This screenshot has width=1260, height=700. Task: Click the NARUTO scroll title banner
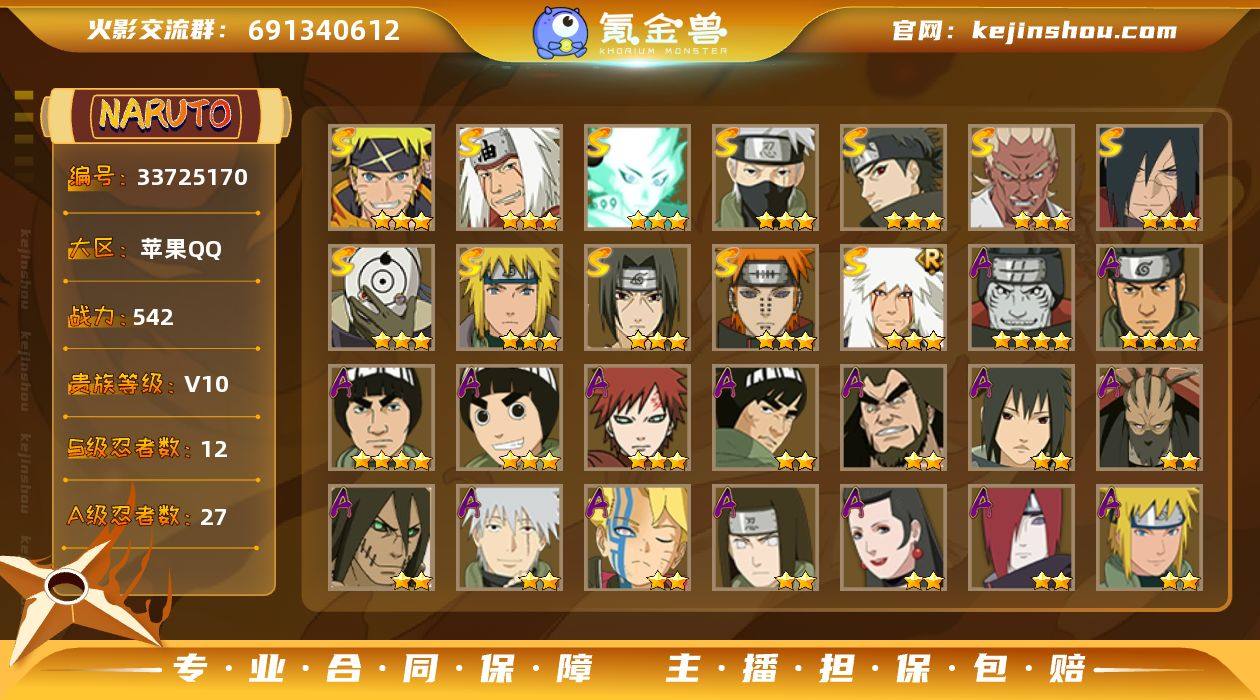pos(165,115)
